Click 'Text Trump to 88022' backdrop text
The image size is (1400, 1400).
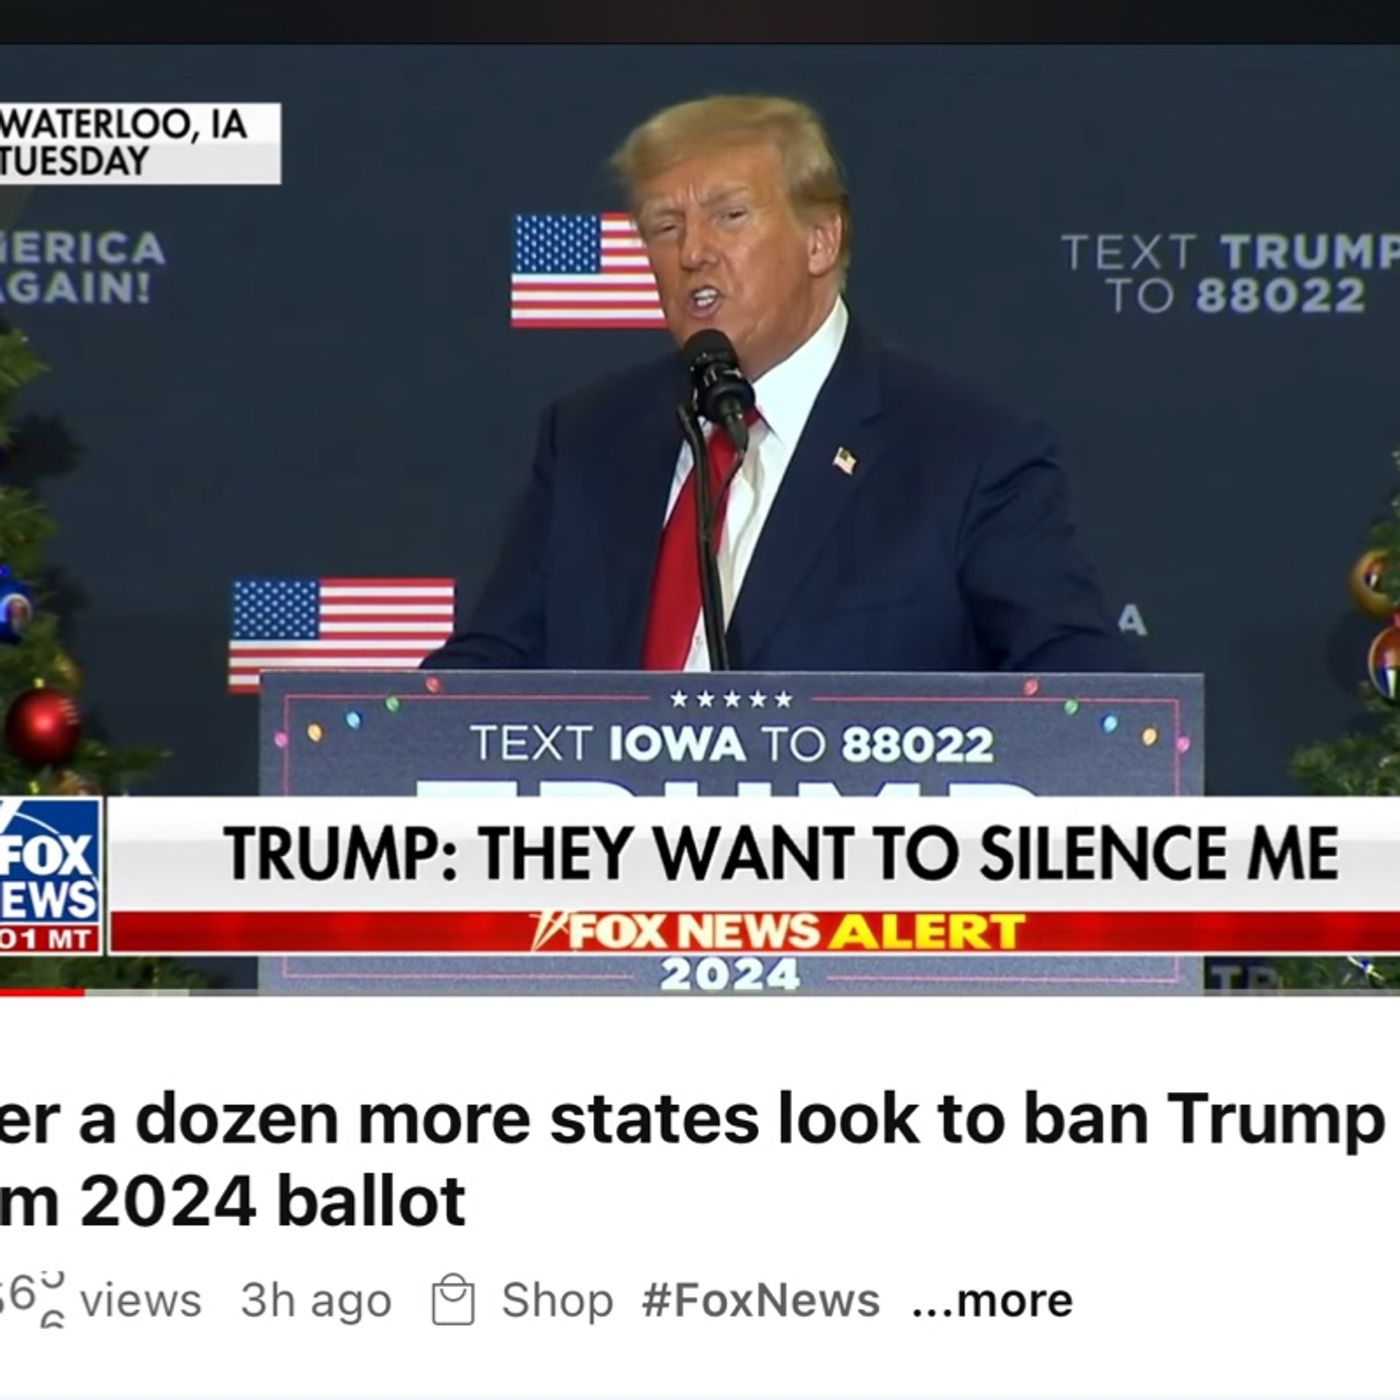click(1230, 273)
